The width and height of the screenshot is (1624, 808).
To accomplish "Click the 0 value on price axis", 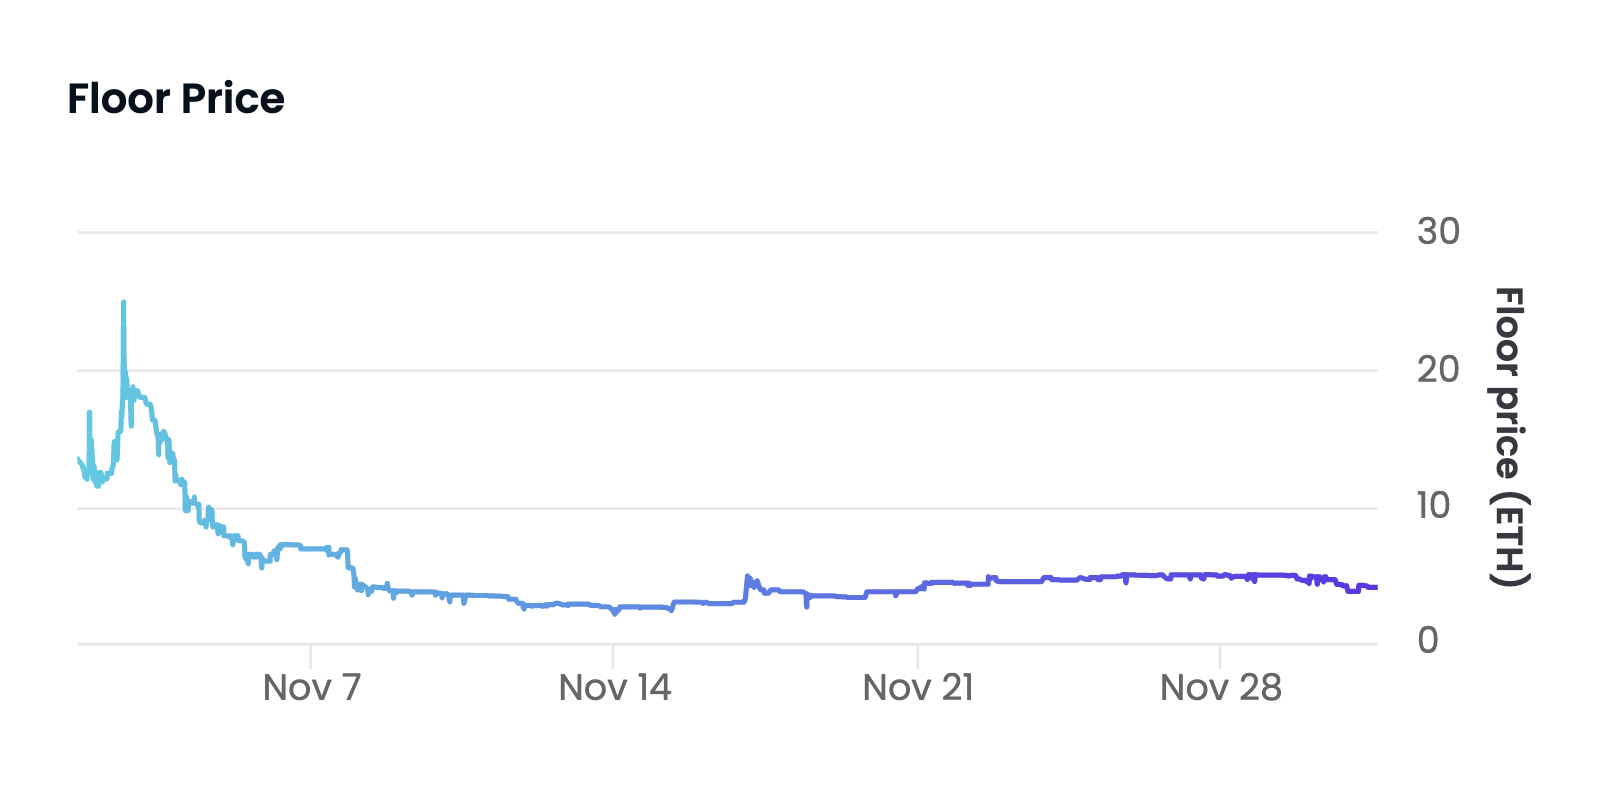I will pos(1428,640).
